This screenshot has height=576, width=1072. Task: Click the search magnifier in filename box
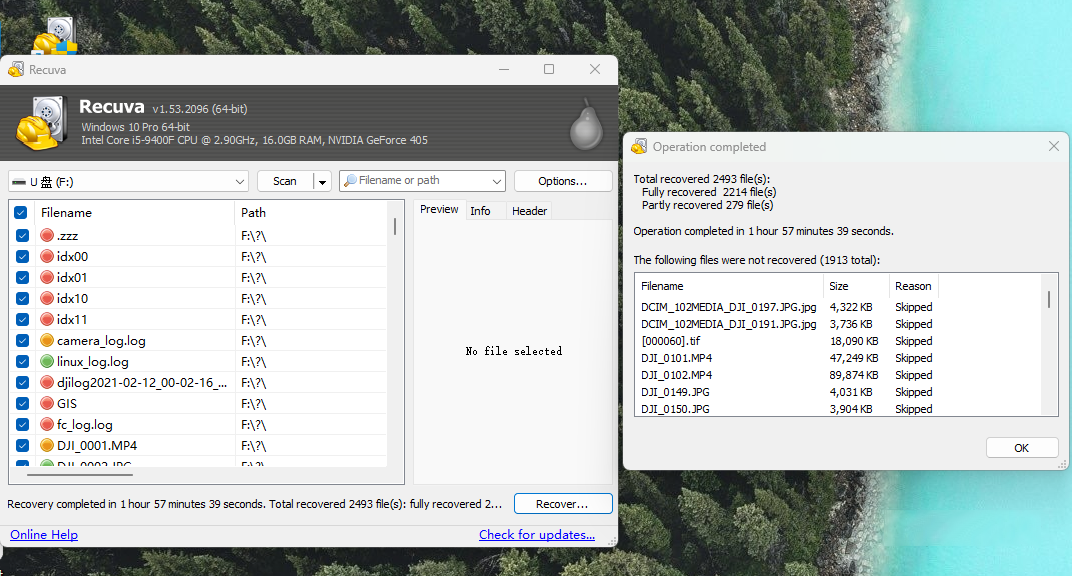350,180
